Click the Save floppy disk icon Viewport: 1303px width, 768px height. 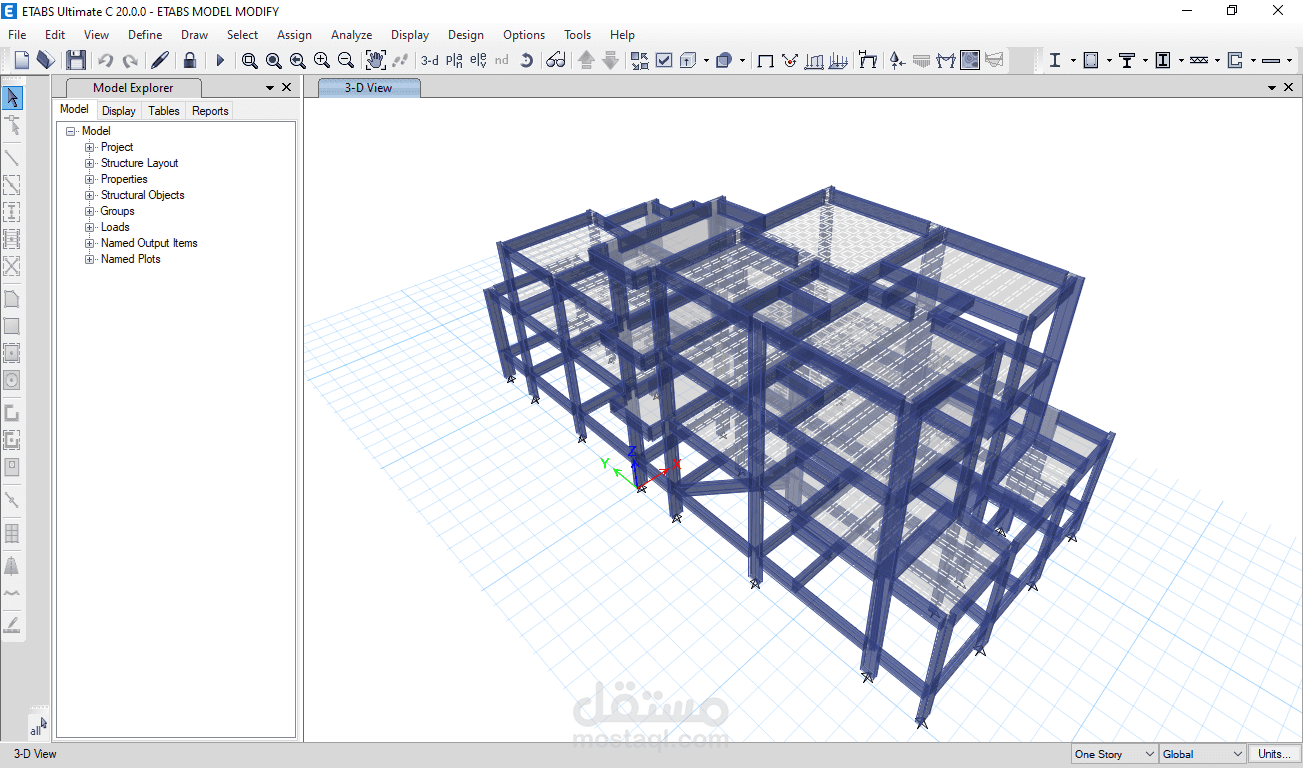[76, 60]
